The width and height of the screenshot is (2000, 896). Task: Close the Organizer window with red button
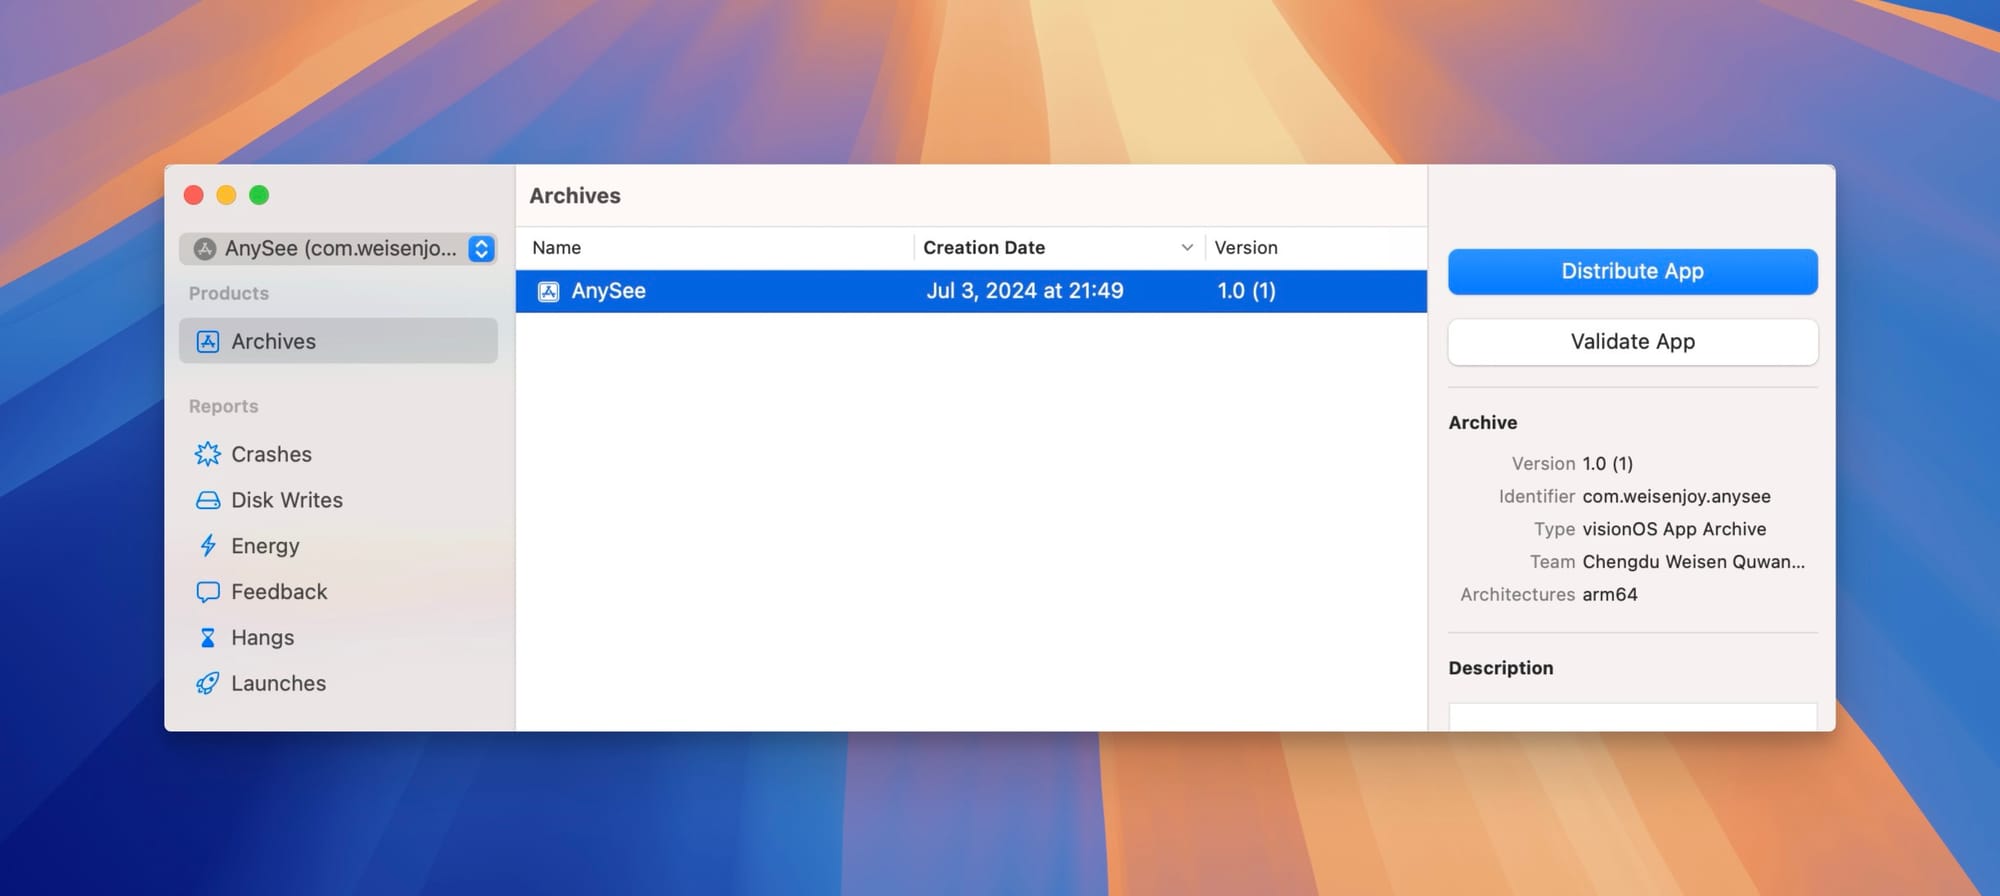[194, 195]
